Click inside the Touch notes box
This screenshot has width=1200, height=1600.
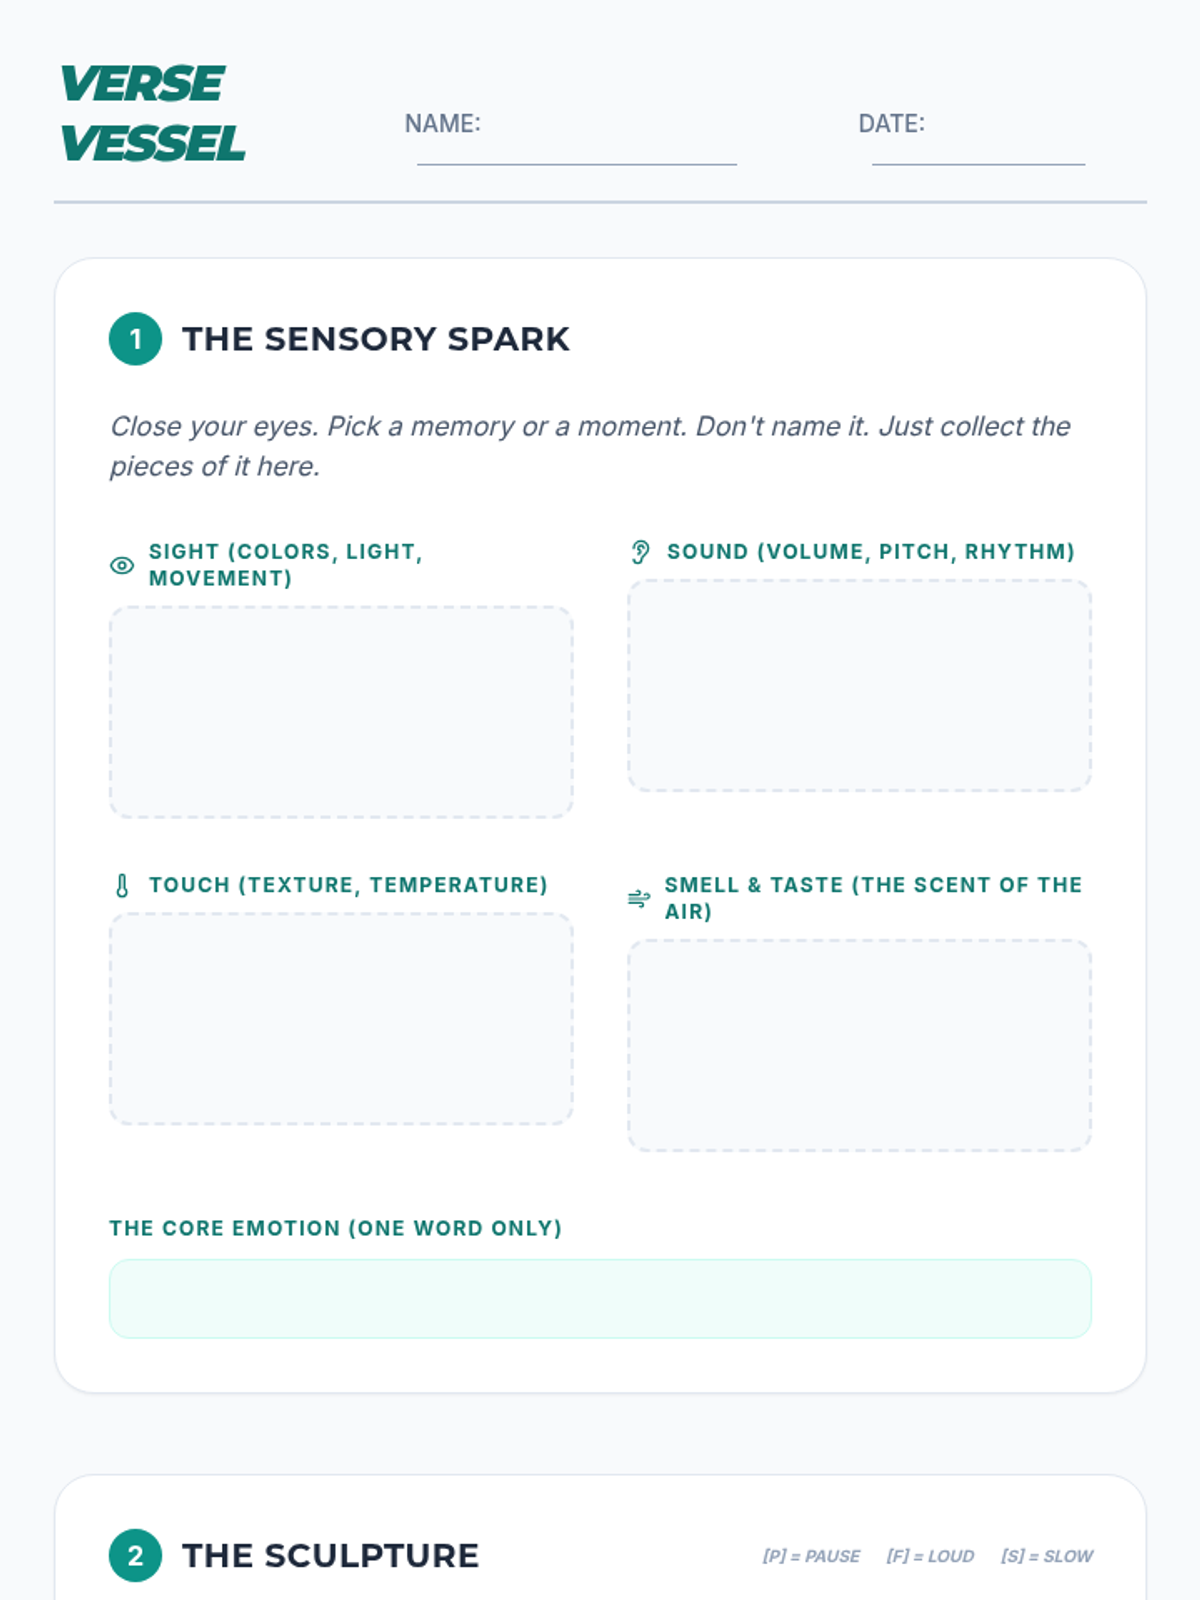341,1019
